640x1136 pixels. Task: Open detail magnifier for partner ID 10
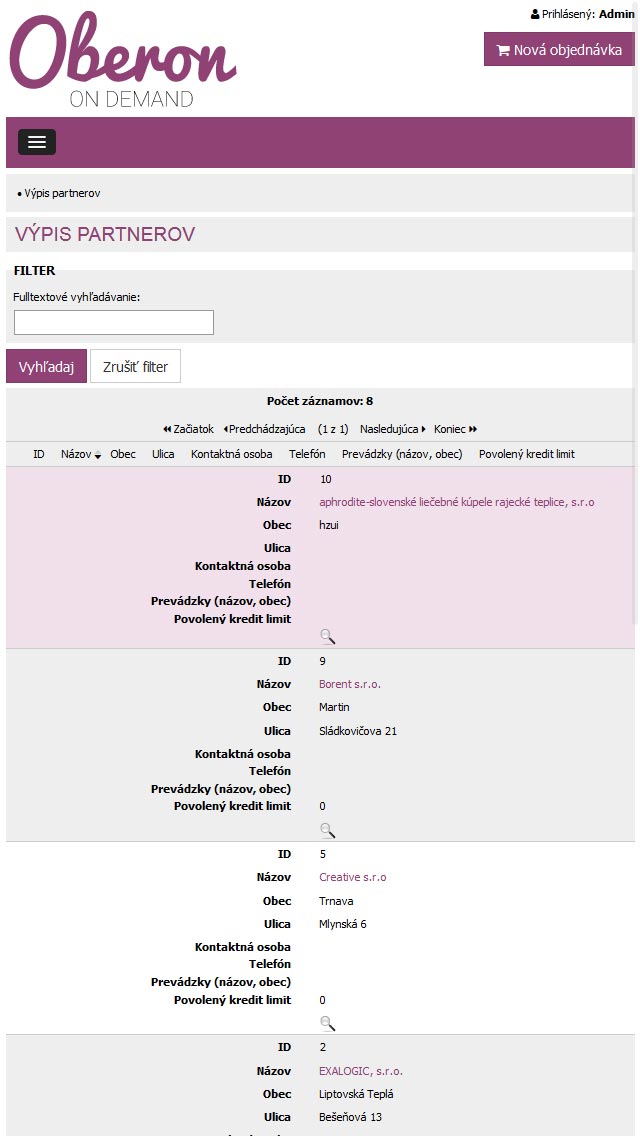click(x=328, y=636)
